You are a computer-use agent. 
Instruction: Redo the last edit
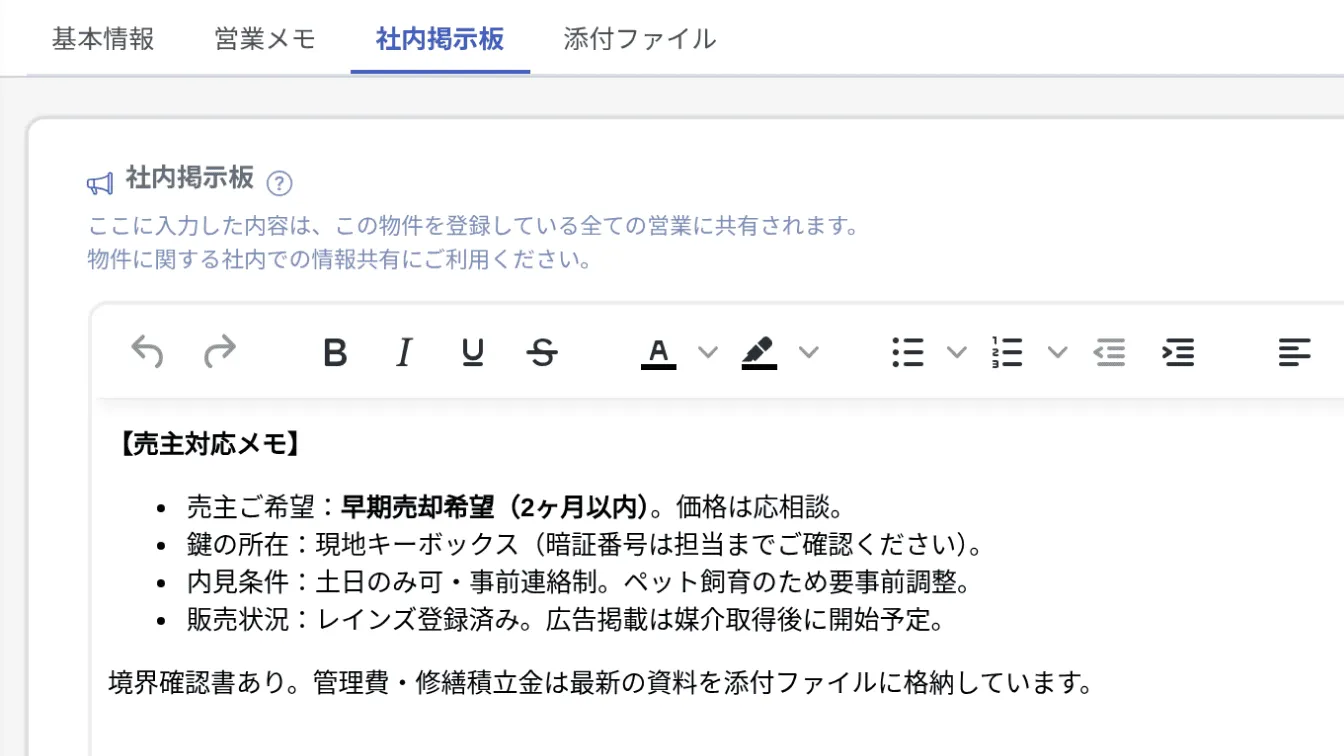[x=219, y=352]
